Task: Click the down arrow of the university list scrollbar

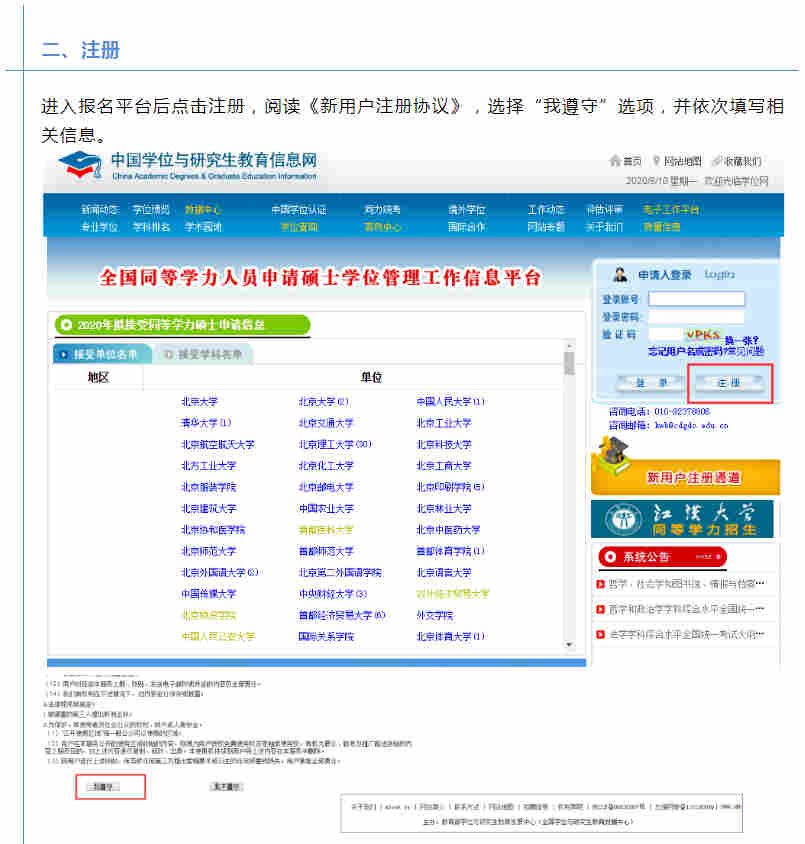Action: tap(569, 644)
